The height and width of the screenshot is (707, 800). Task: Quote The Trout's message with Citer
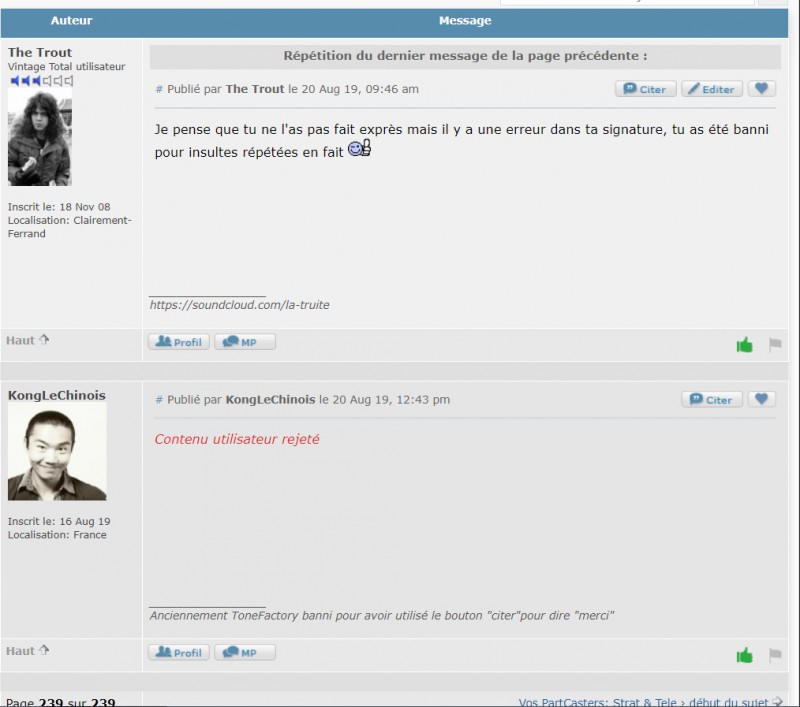[645, 89]
